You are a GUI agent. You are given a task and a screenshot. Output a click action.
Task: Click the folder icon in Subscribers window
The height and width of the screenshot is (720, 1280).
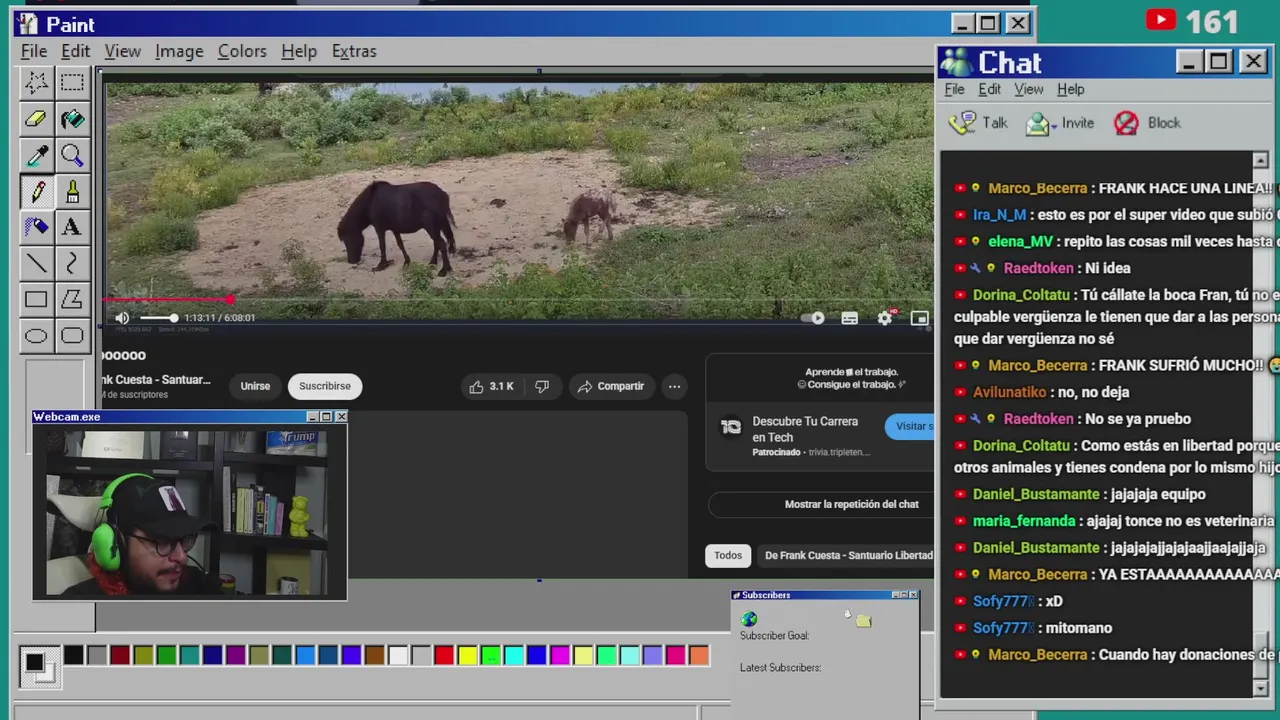864,621
